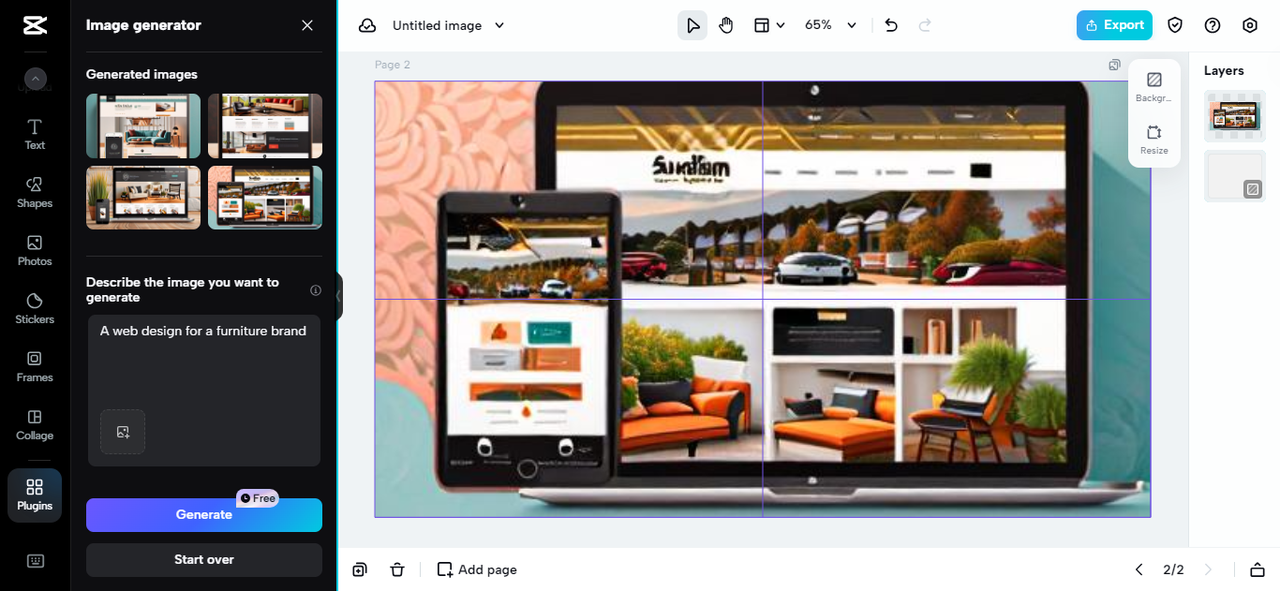Open the Background option
Screen dimensions: 1280x591
pyautogui.click(x=1154, y=87)
